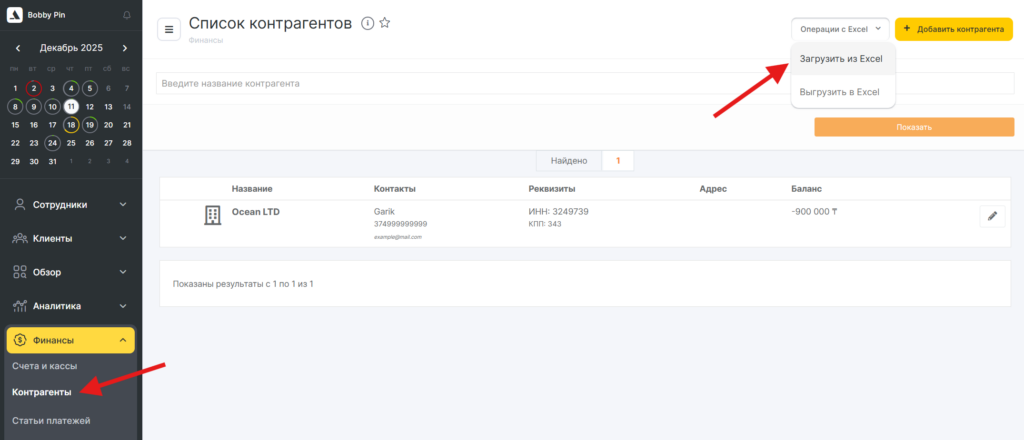Viewport: 1024px width, 440px height.
Task: Open the Операции с Excel dropdown
Action: click(840, 30)
